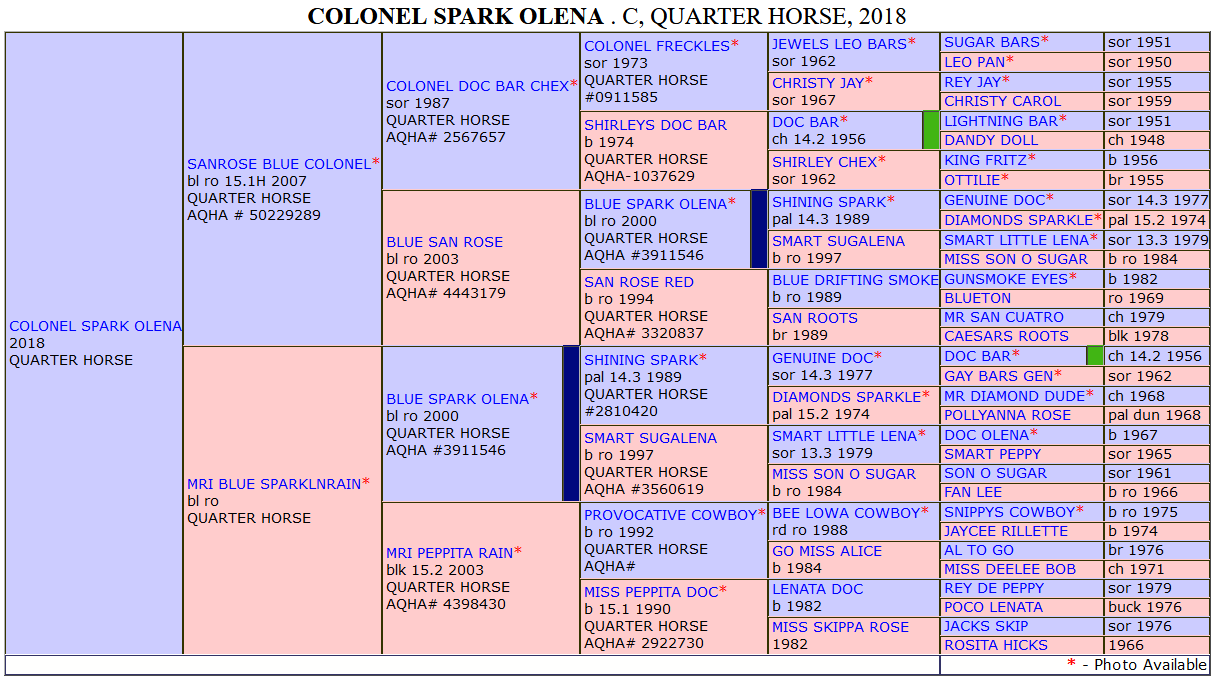
Task: Click the SUGAR BARS link
Action: pos(992,42)
